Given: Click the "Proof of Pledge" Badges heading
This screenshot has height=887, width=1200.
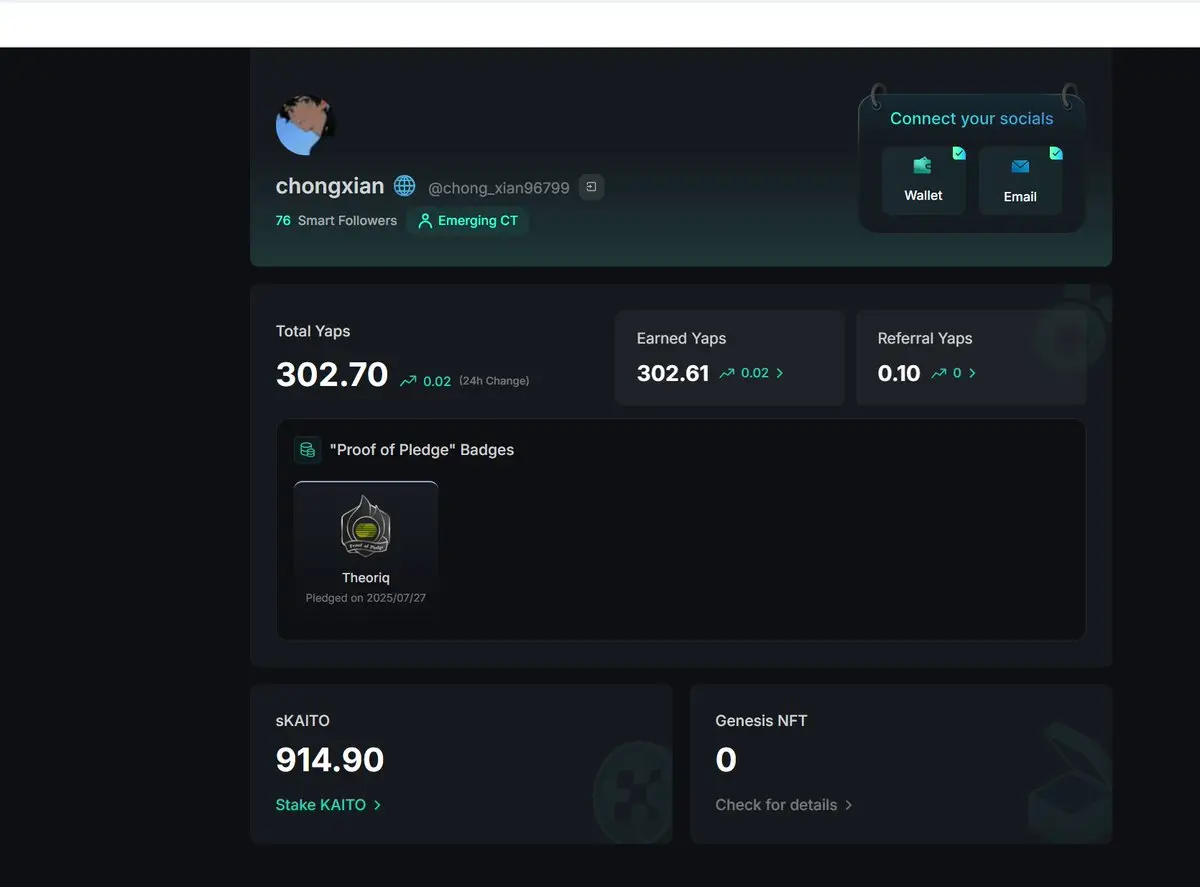Looking at the screenshot, I should pos(422,450).
